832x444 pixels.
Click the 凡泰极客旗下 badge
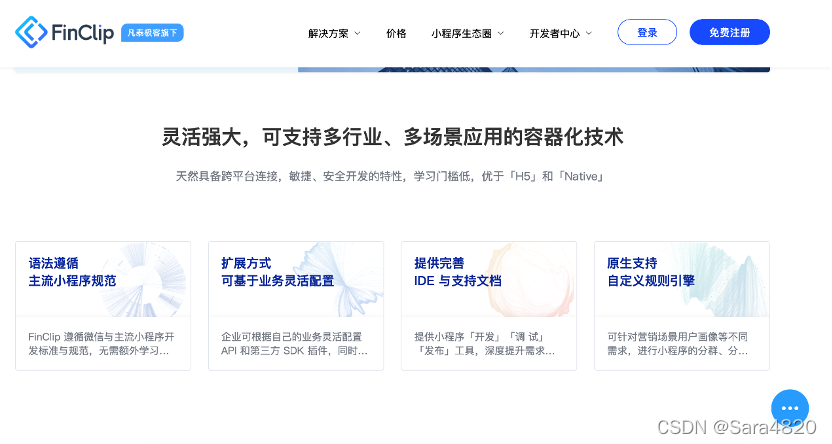point(152,33)
